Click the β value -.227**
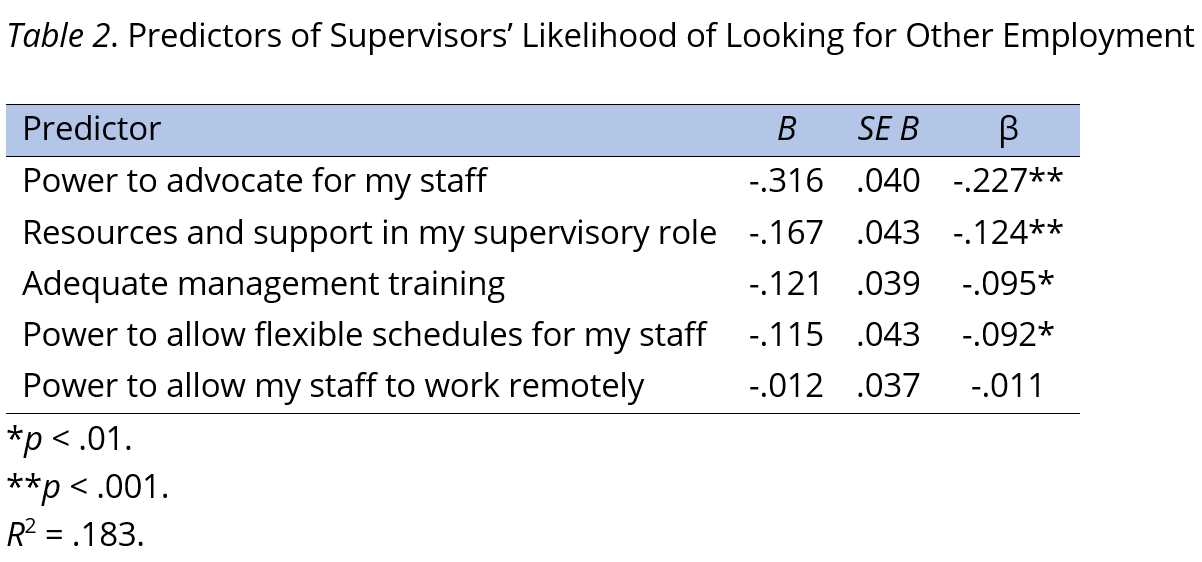This screenshot has width=1202, height=562. pos(1008,181)
